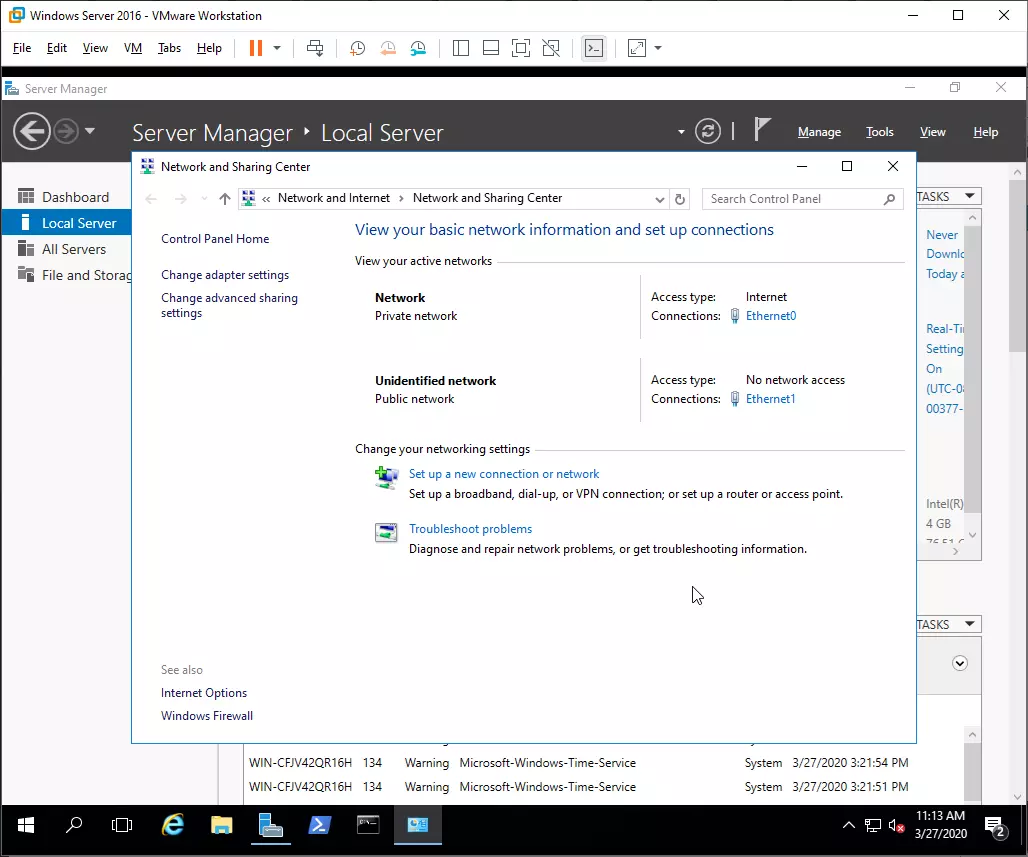Click Network and Internet in the breadcrumb
The width and height of the screenshot is (1028, 857).
(334, 198)
